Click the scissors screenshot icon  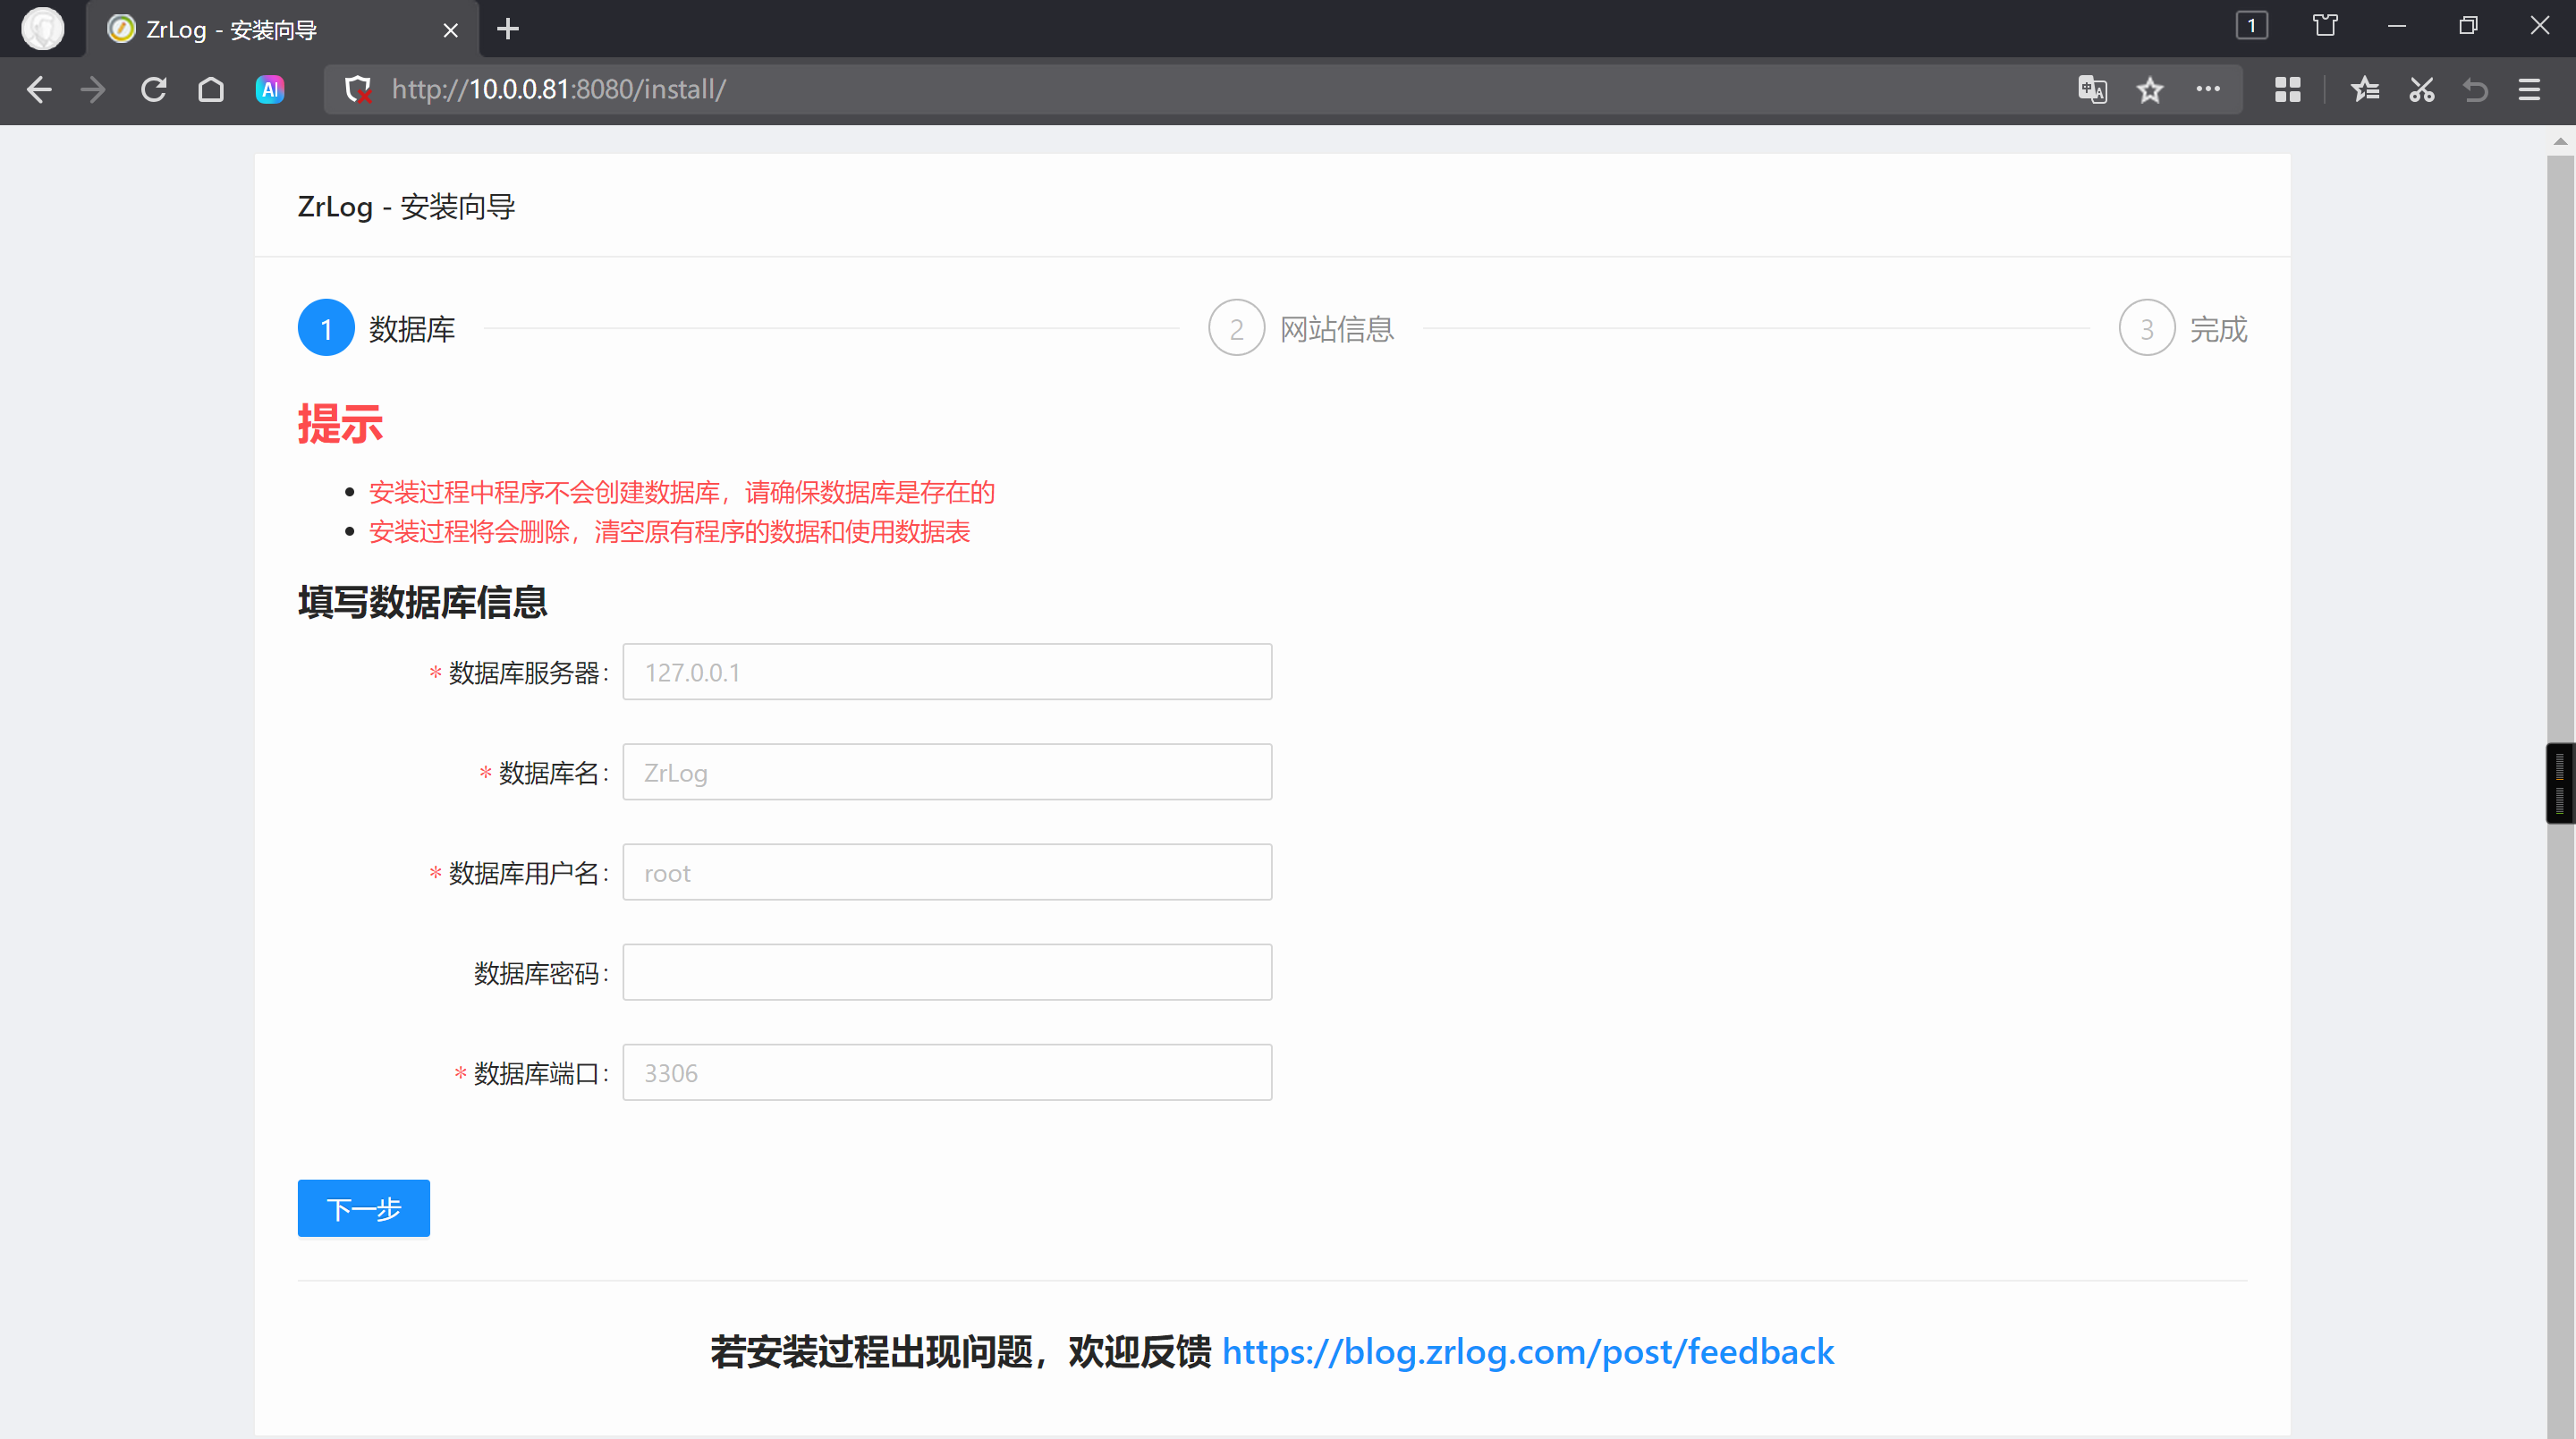pos(2421,90)
